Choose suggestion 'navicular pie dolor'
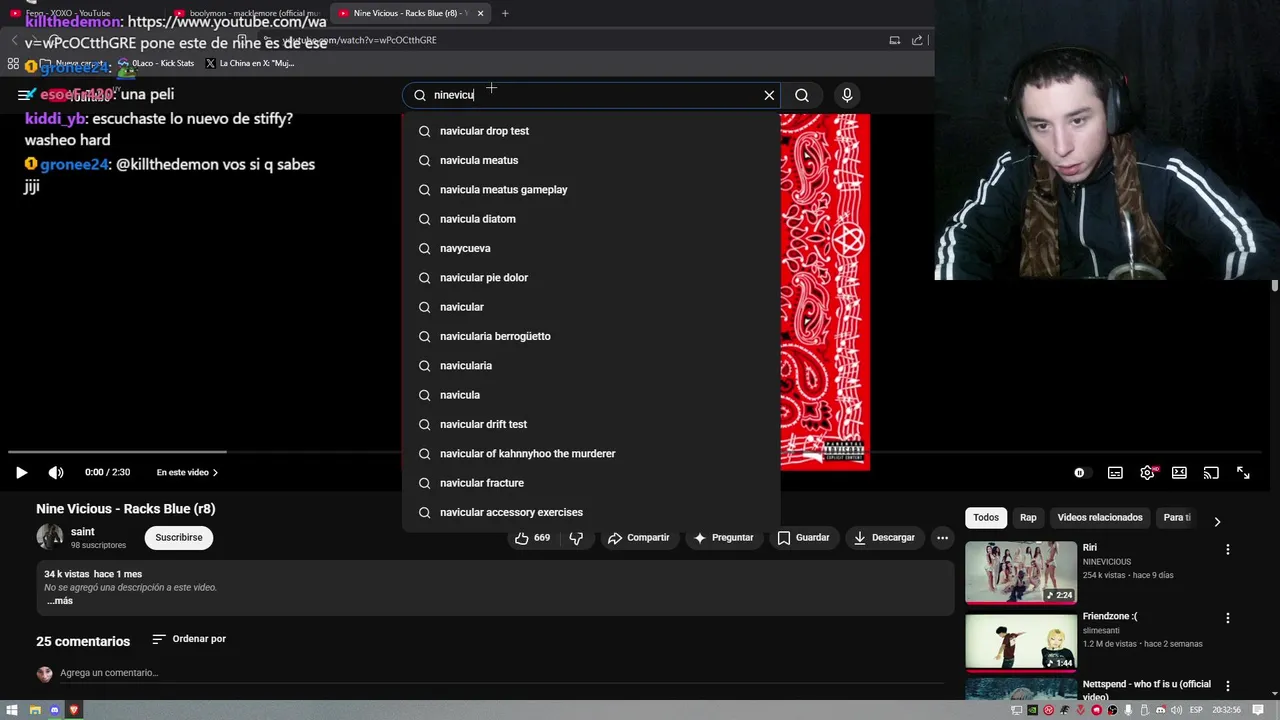Viewport: 1280px width, 720px height. click(x=590, y=278)
